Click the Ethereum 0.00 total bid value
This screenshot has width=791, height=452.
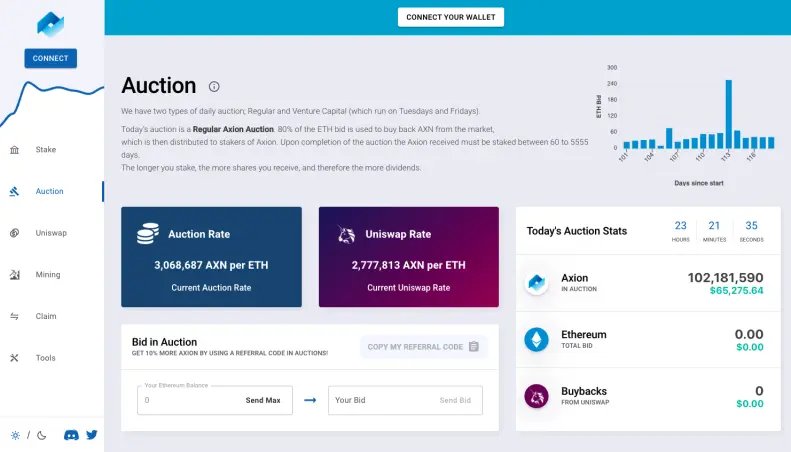(x=749, y=334)
